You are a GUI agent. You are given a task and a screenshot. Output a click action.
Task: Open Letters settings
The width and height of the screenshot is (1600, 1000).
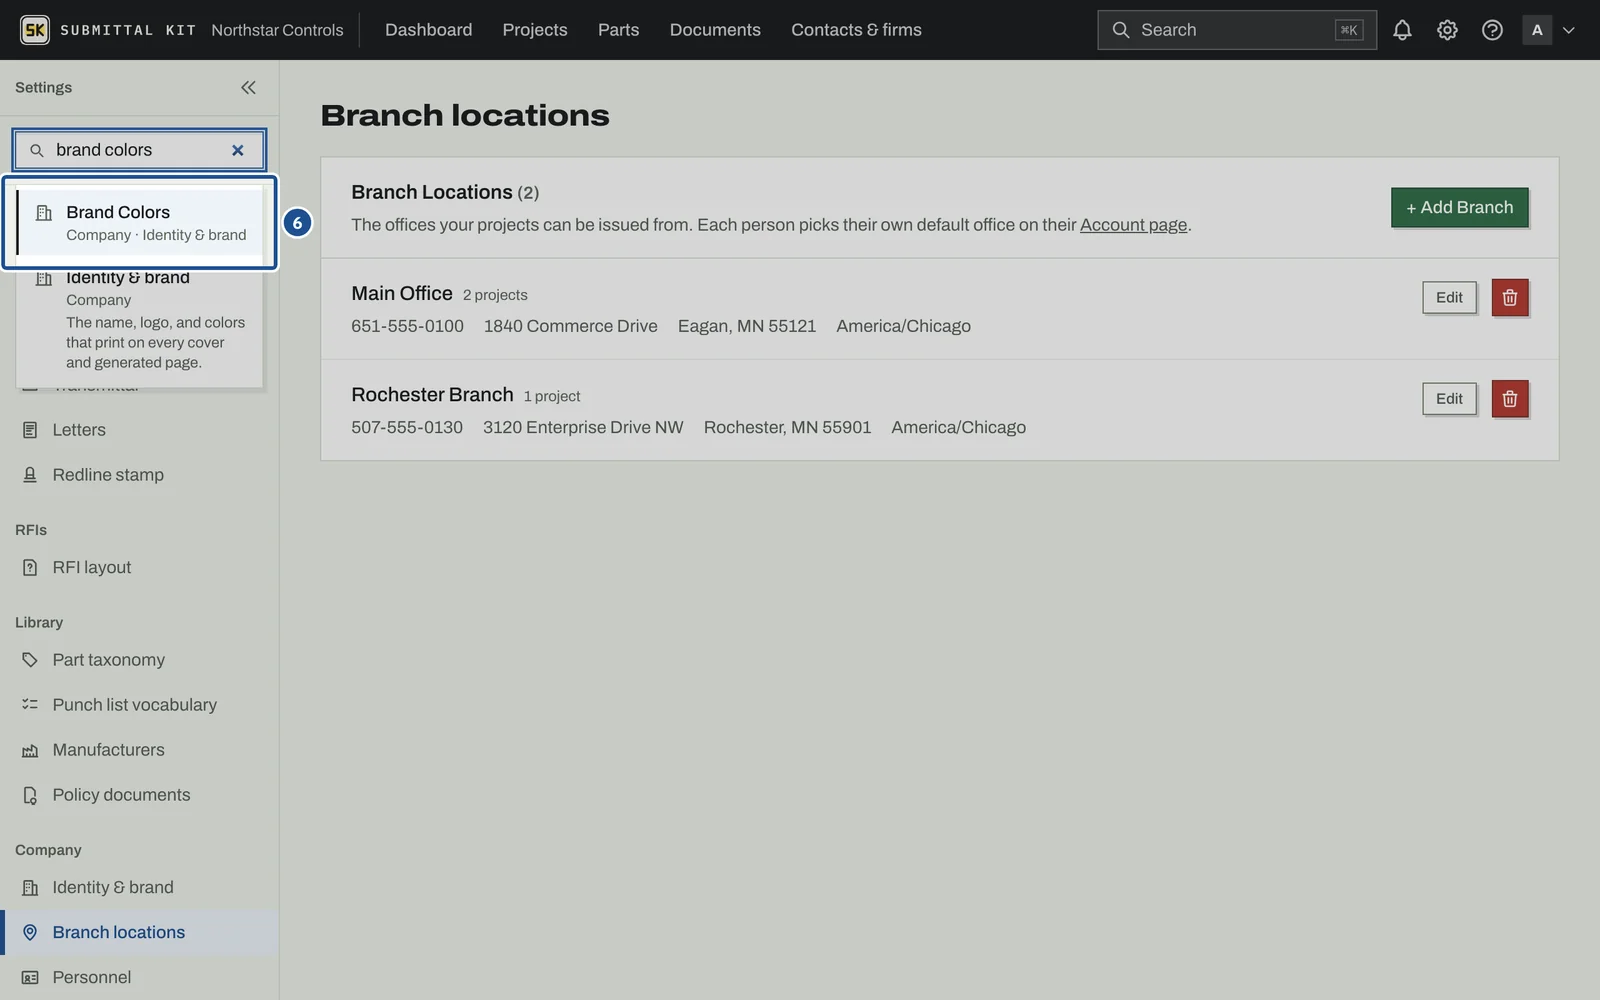(139, 430)
